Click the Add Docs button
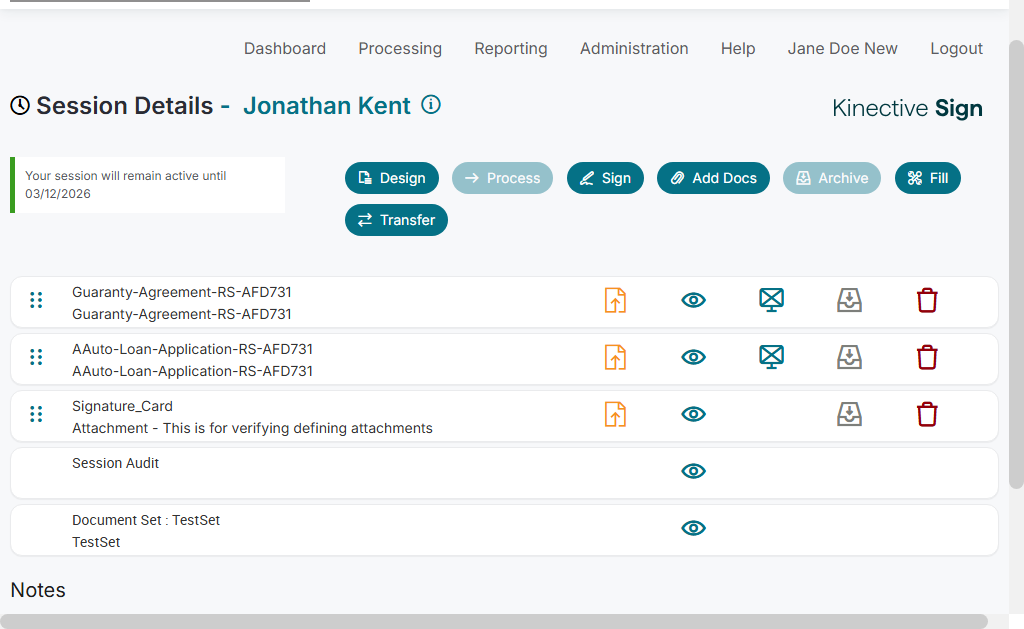This screenshot has height=629, width=1024. (713, 178)
